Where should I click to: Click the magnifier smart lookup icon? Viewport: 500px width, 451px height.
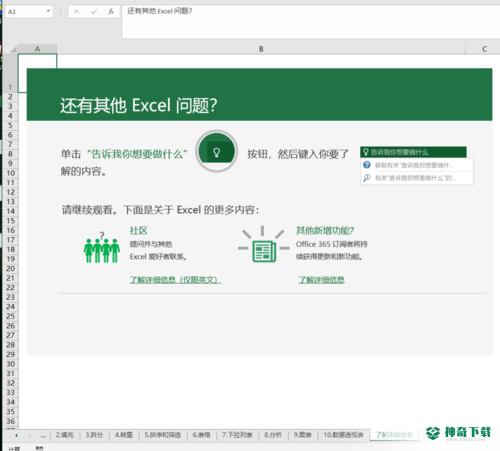(x=367, y=178)
